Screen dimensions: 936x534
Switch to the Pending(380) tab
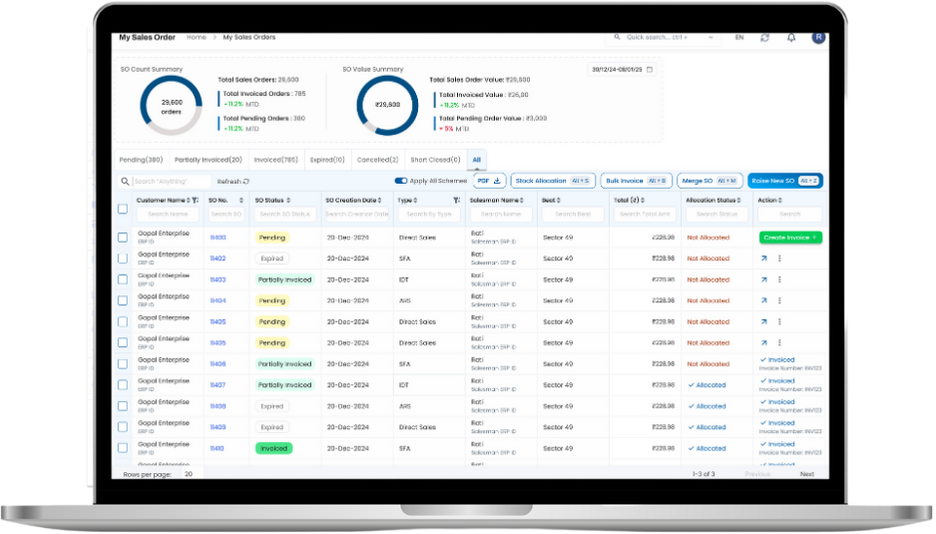(141, 159)
